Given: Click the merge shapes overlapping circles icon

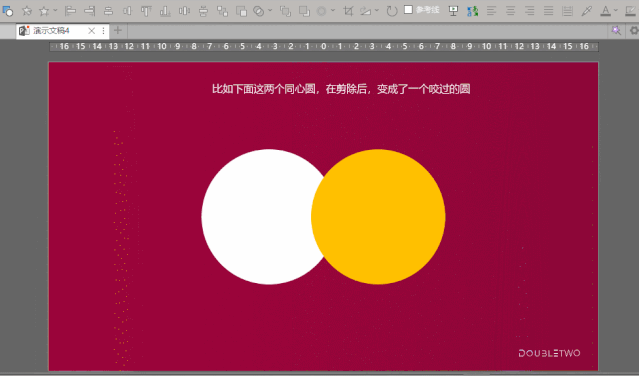Looking at the screenshot, I should [259, 11].
